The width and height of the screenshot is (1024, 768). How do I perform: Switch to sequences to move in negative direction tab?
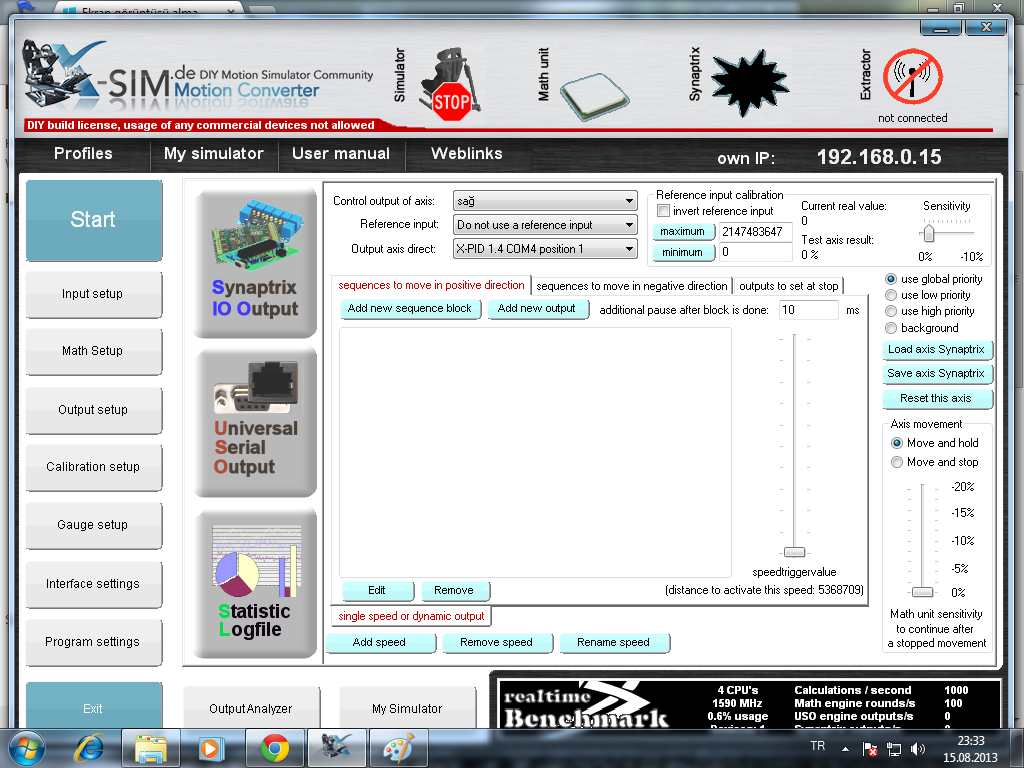point(631,286)
